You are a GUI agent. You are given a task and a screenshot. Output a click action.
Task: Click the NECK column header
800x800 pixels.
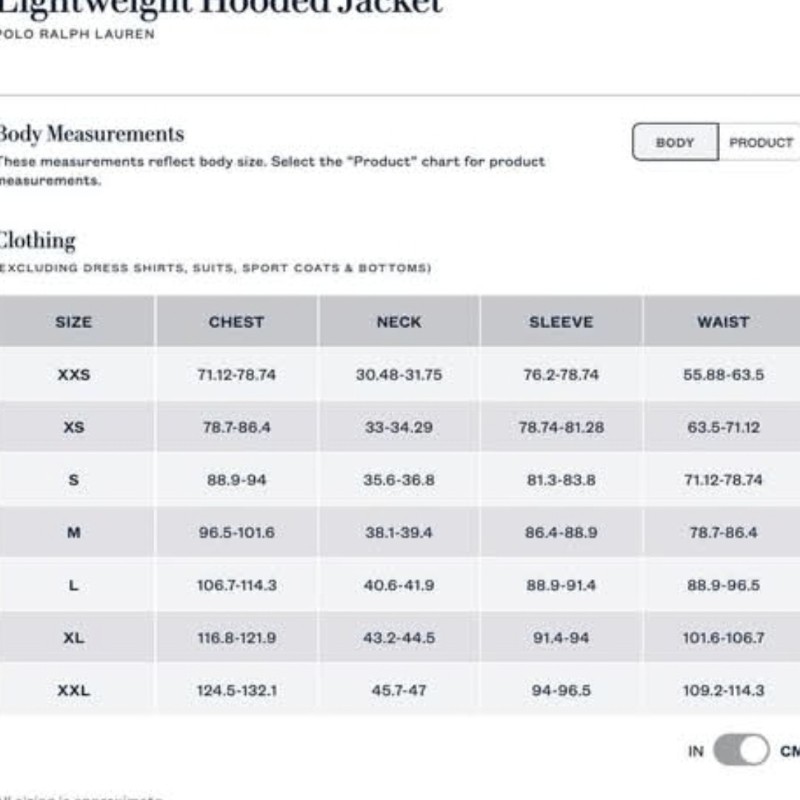pos(398,322)
